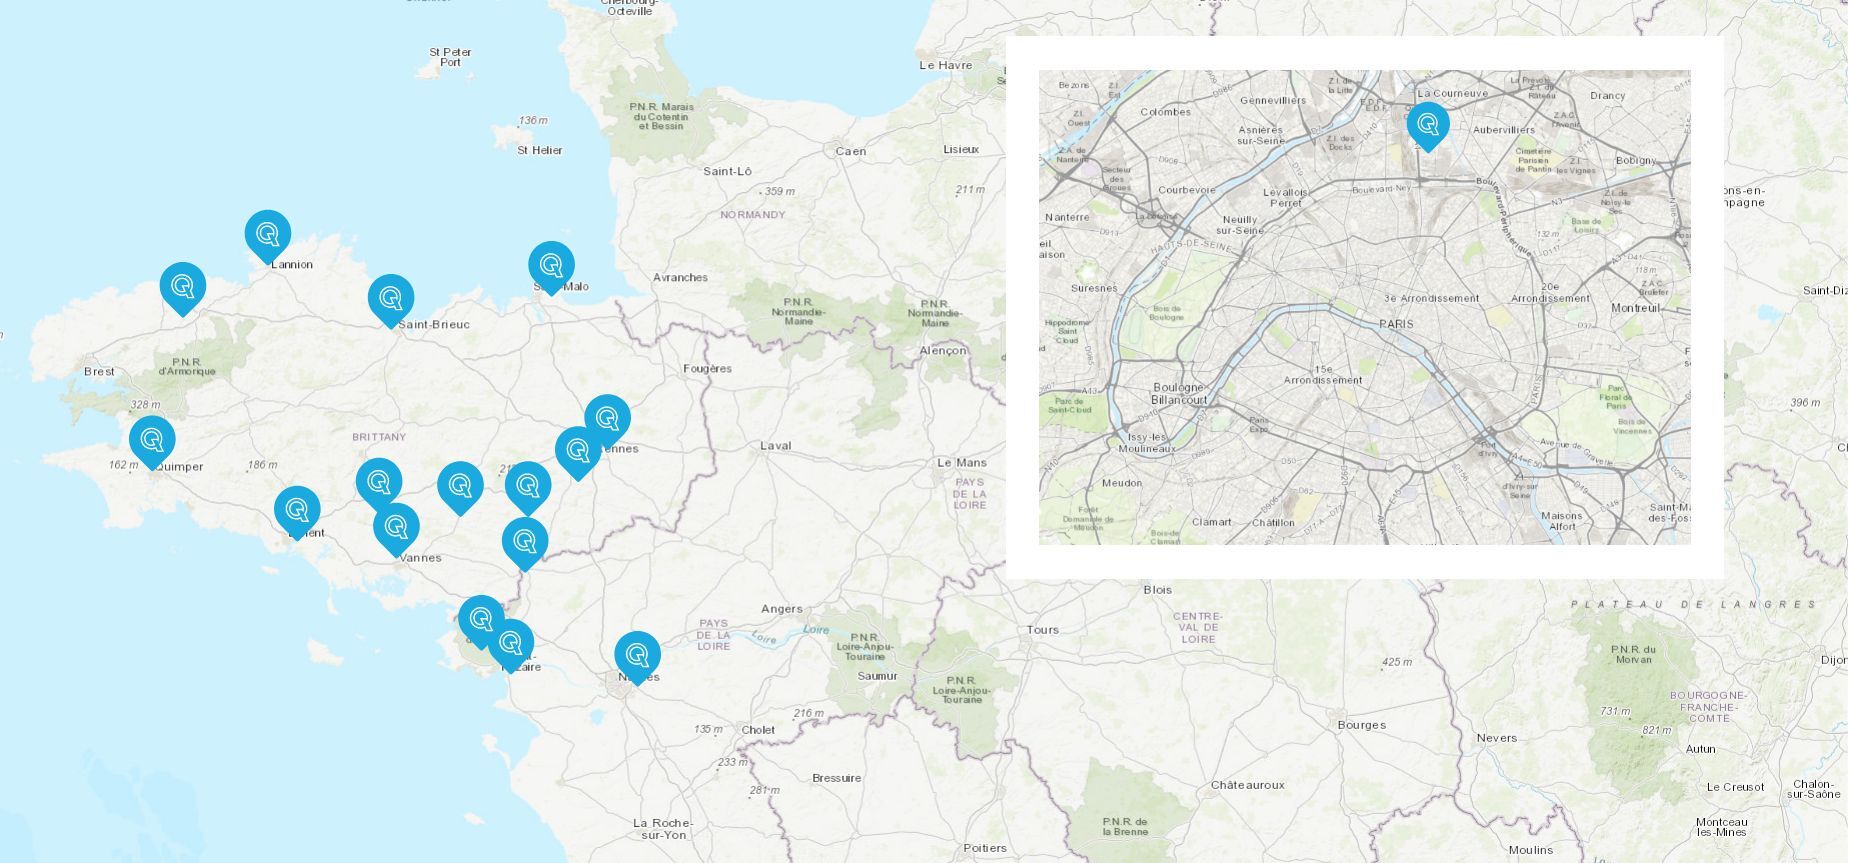Select Courbevoie label in inset map
Screen dimensions: 1849x863
click(x=1187, y=190)
